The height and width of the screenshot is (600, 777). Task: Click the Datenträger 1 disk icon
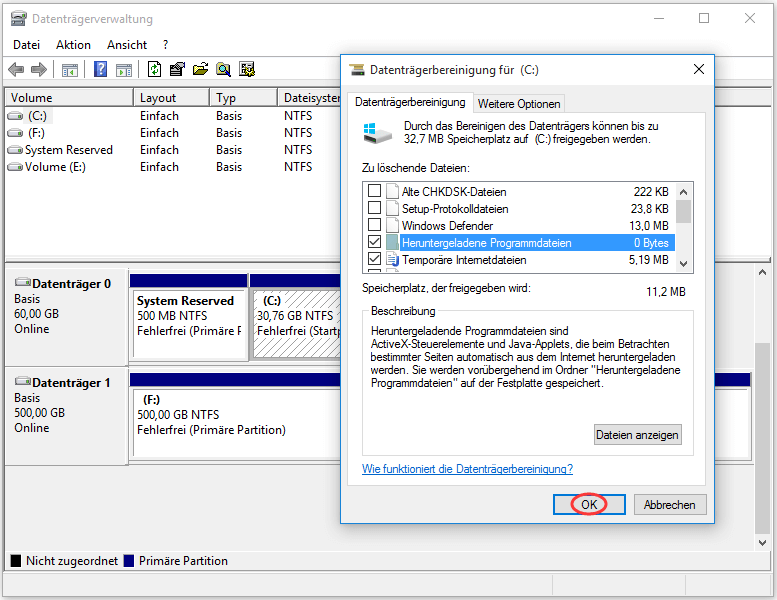pyautogui.click(x=23, y=381)
